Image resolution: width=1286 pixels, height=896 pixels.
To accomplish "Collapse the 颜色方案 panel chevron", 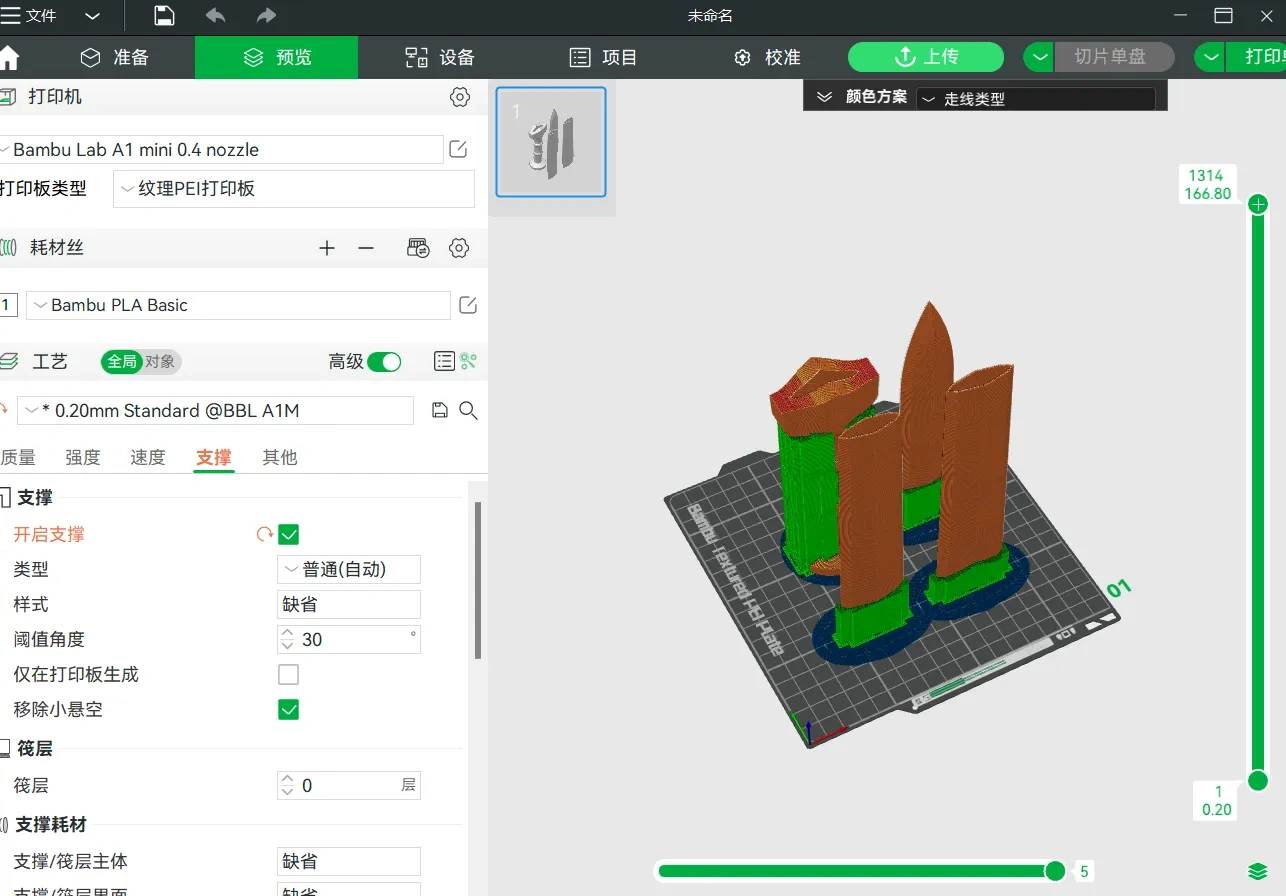I will pyautogui.click(x=825, y=97).
